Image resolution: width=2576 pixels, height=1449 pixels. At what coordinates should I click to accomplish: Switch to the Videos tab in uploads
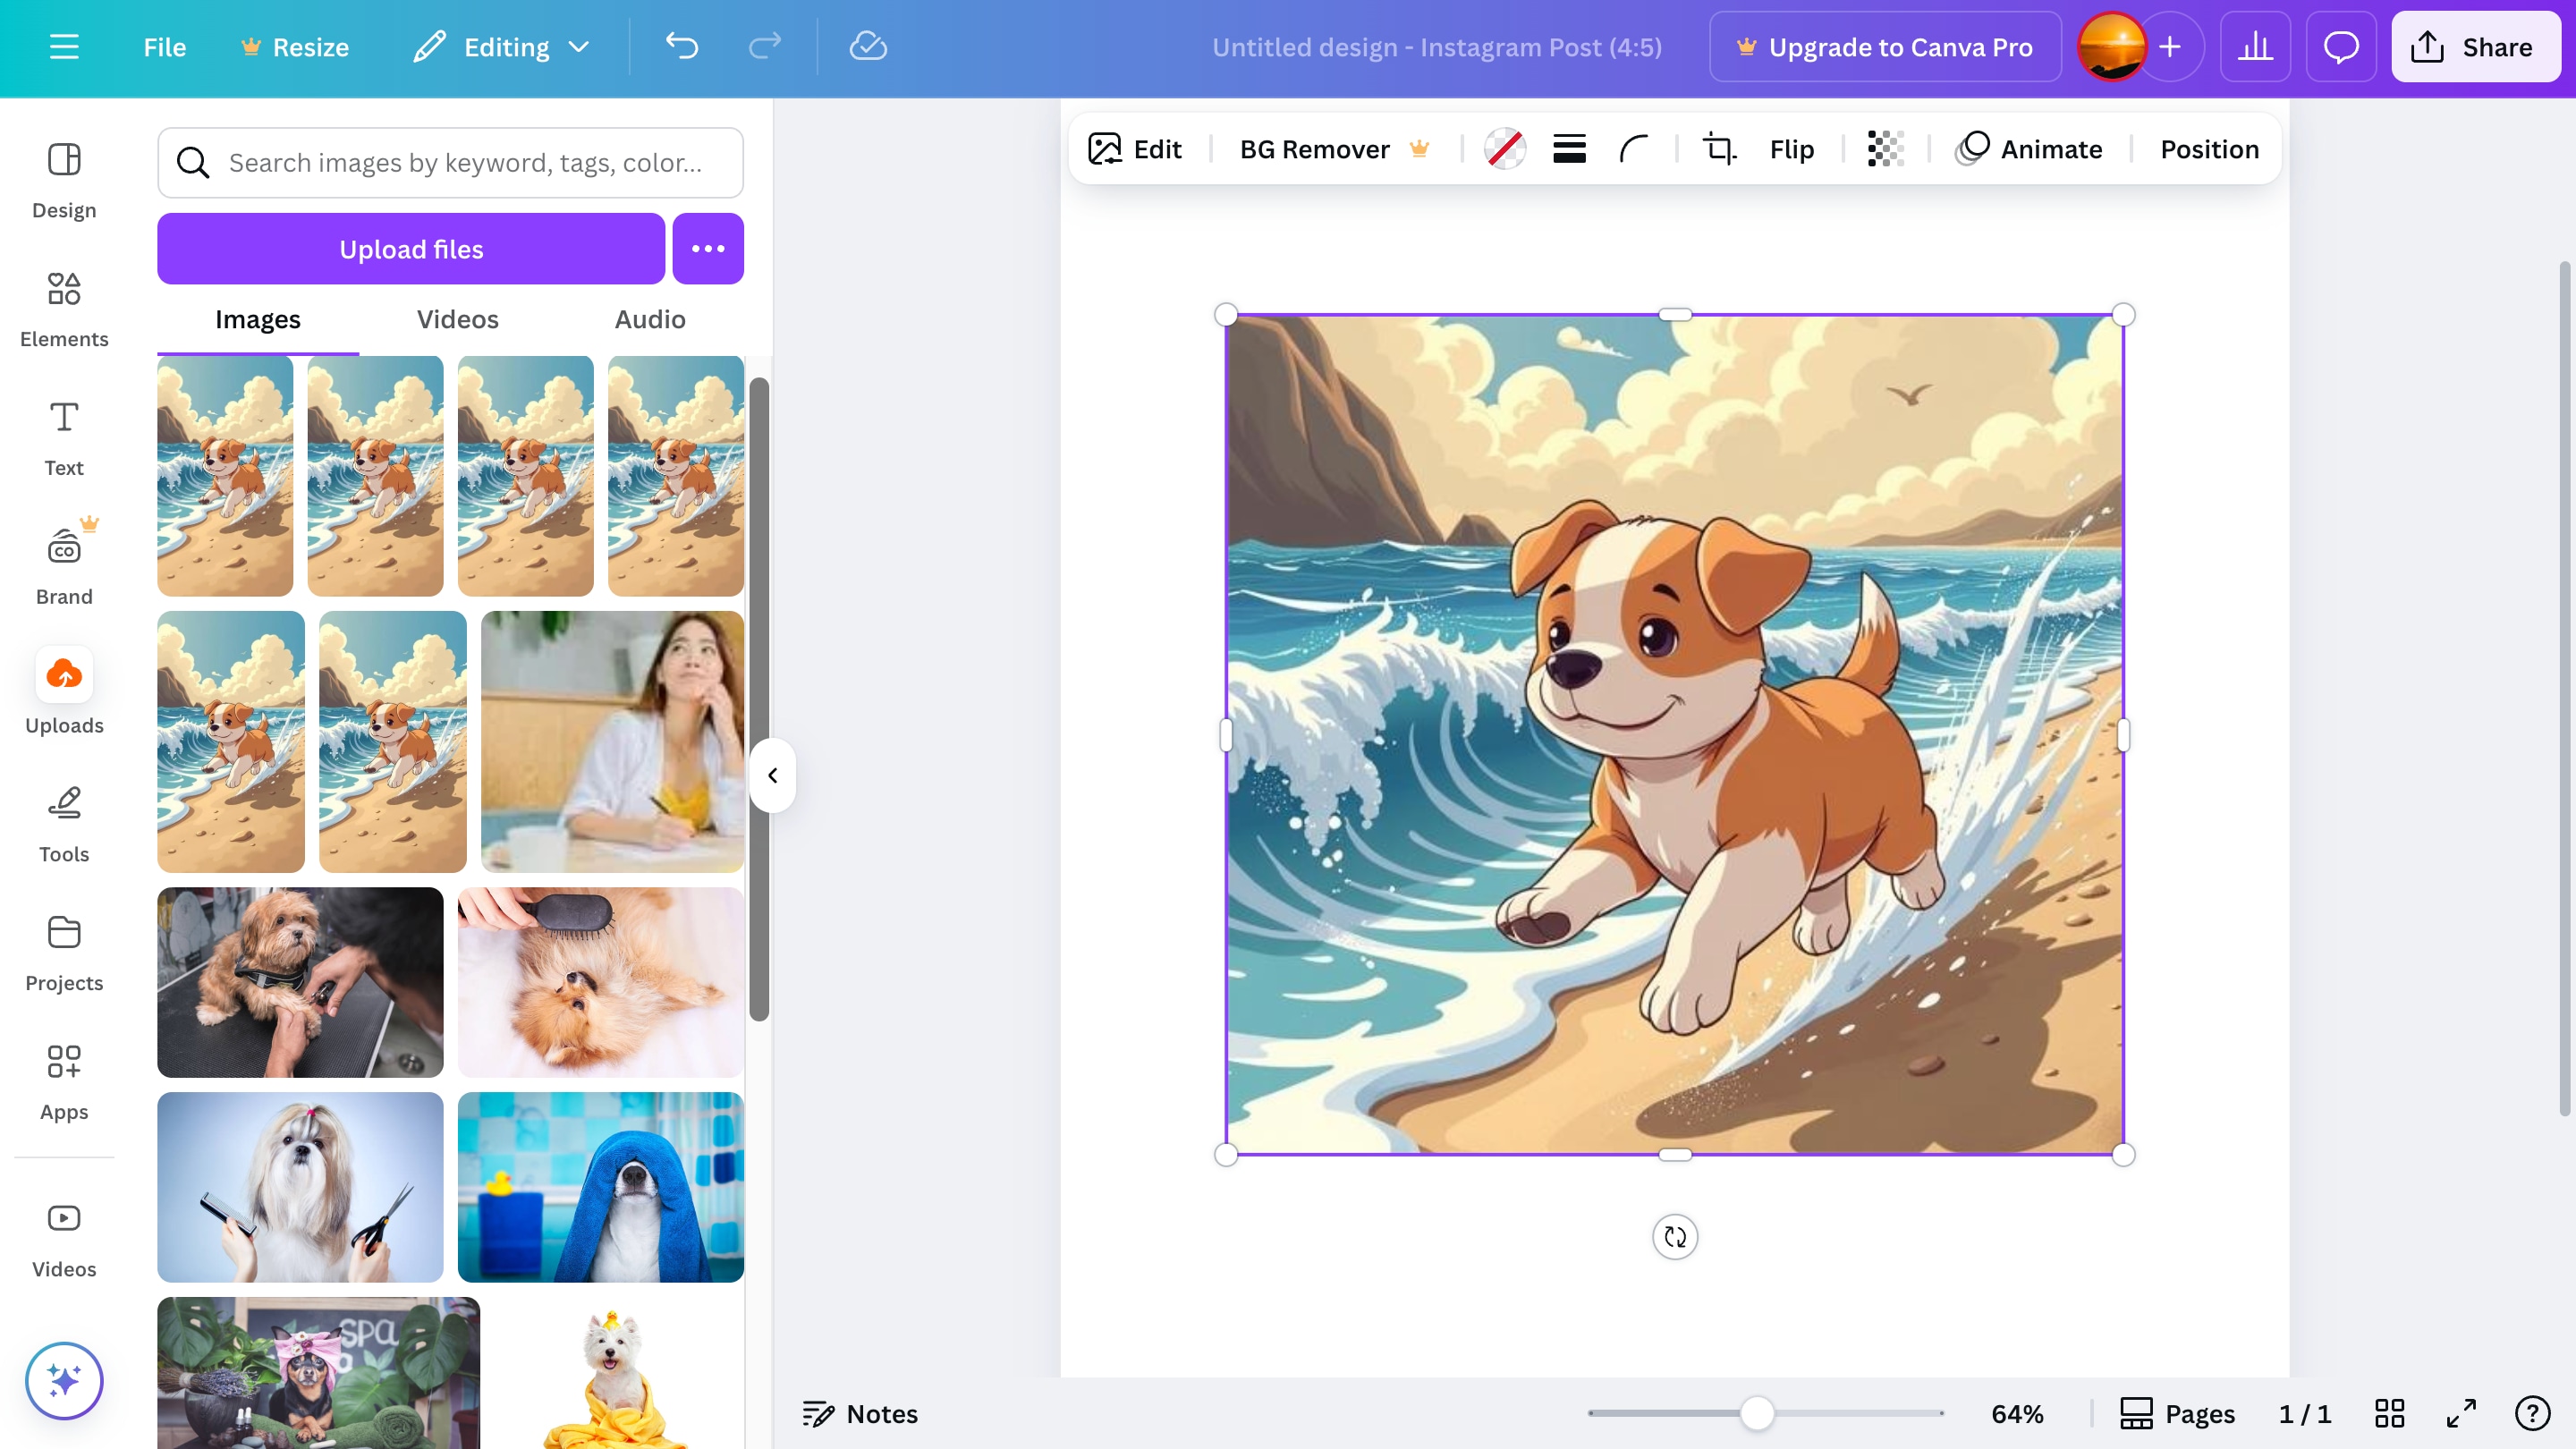tap(457, 319)
